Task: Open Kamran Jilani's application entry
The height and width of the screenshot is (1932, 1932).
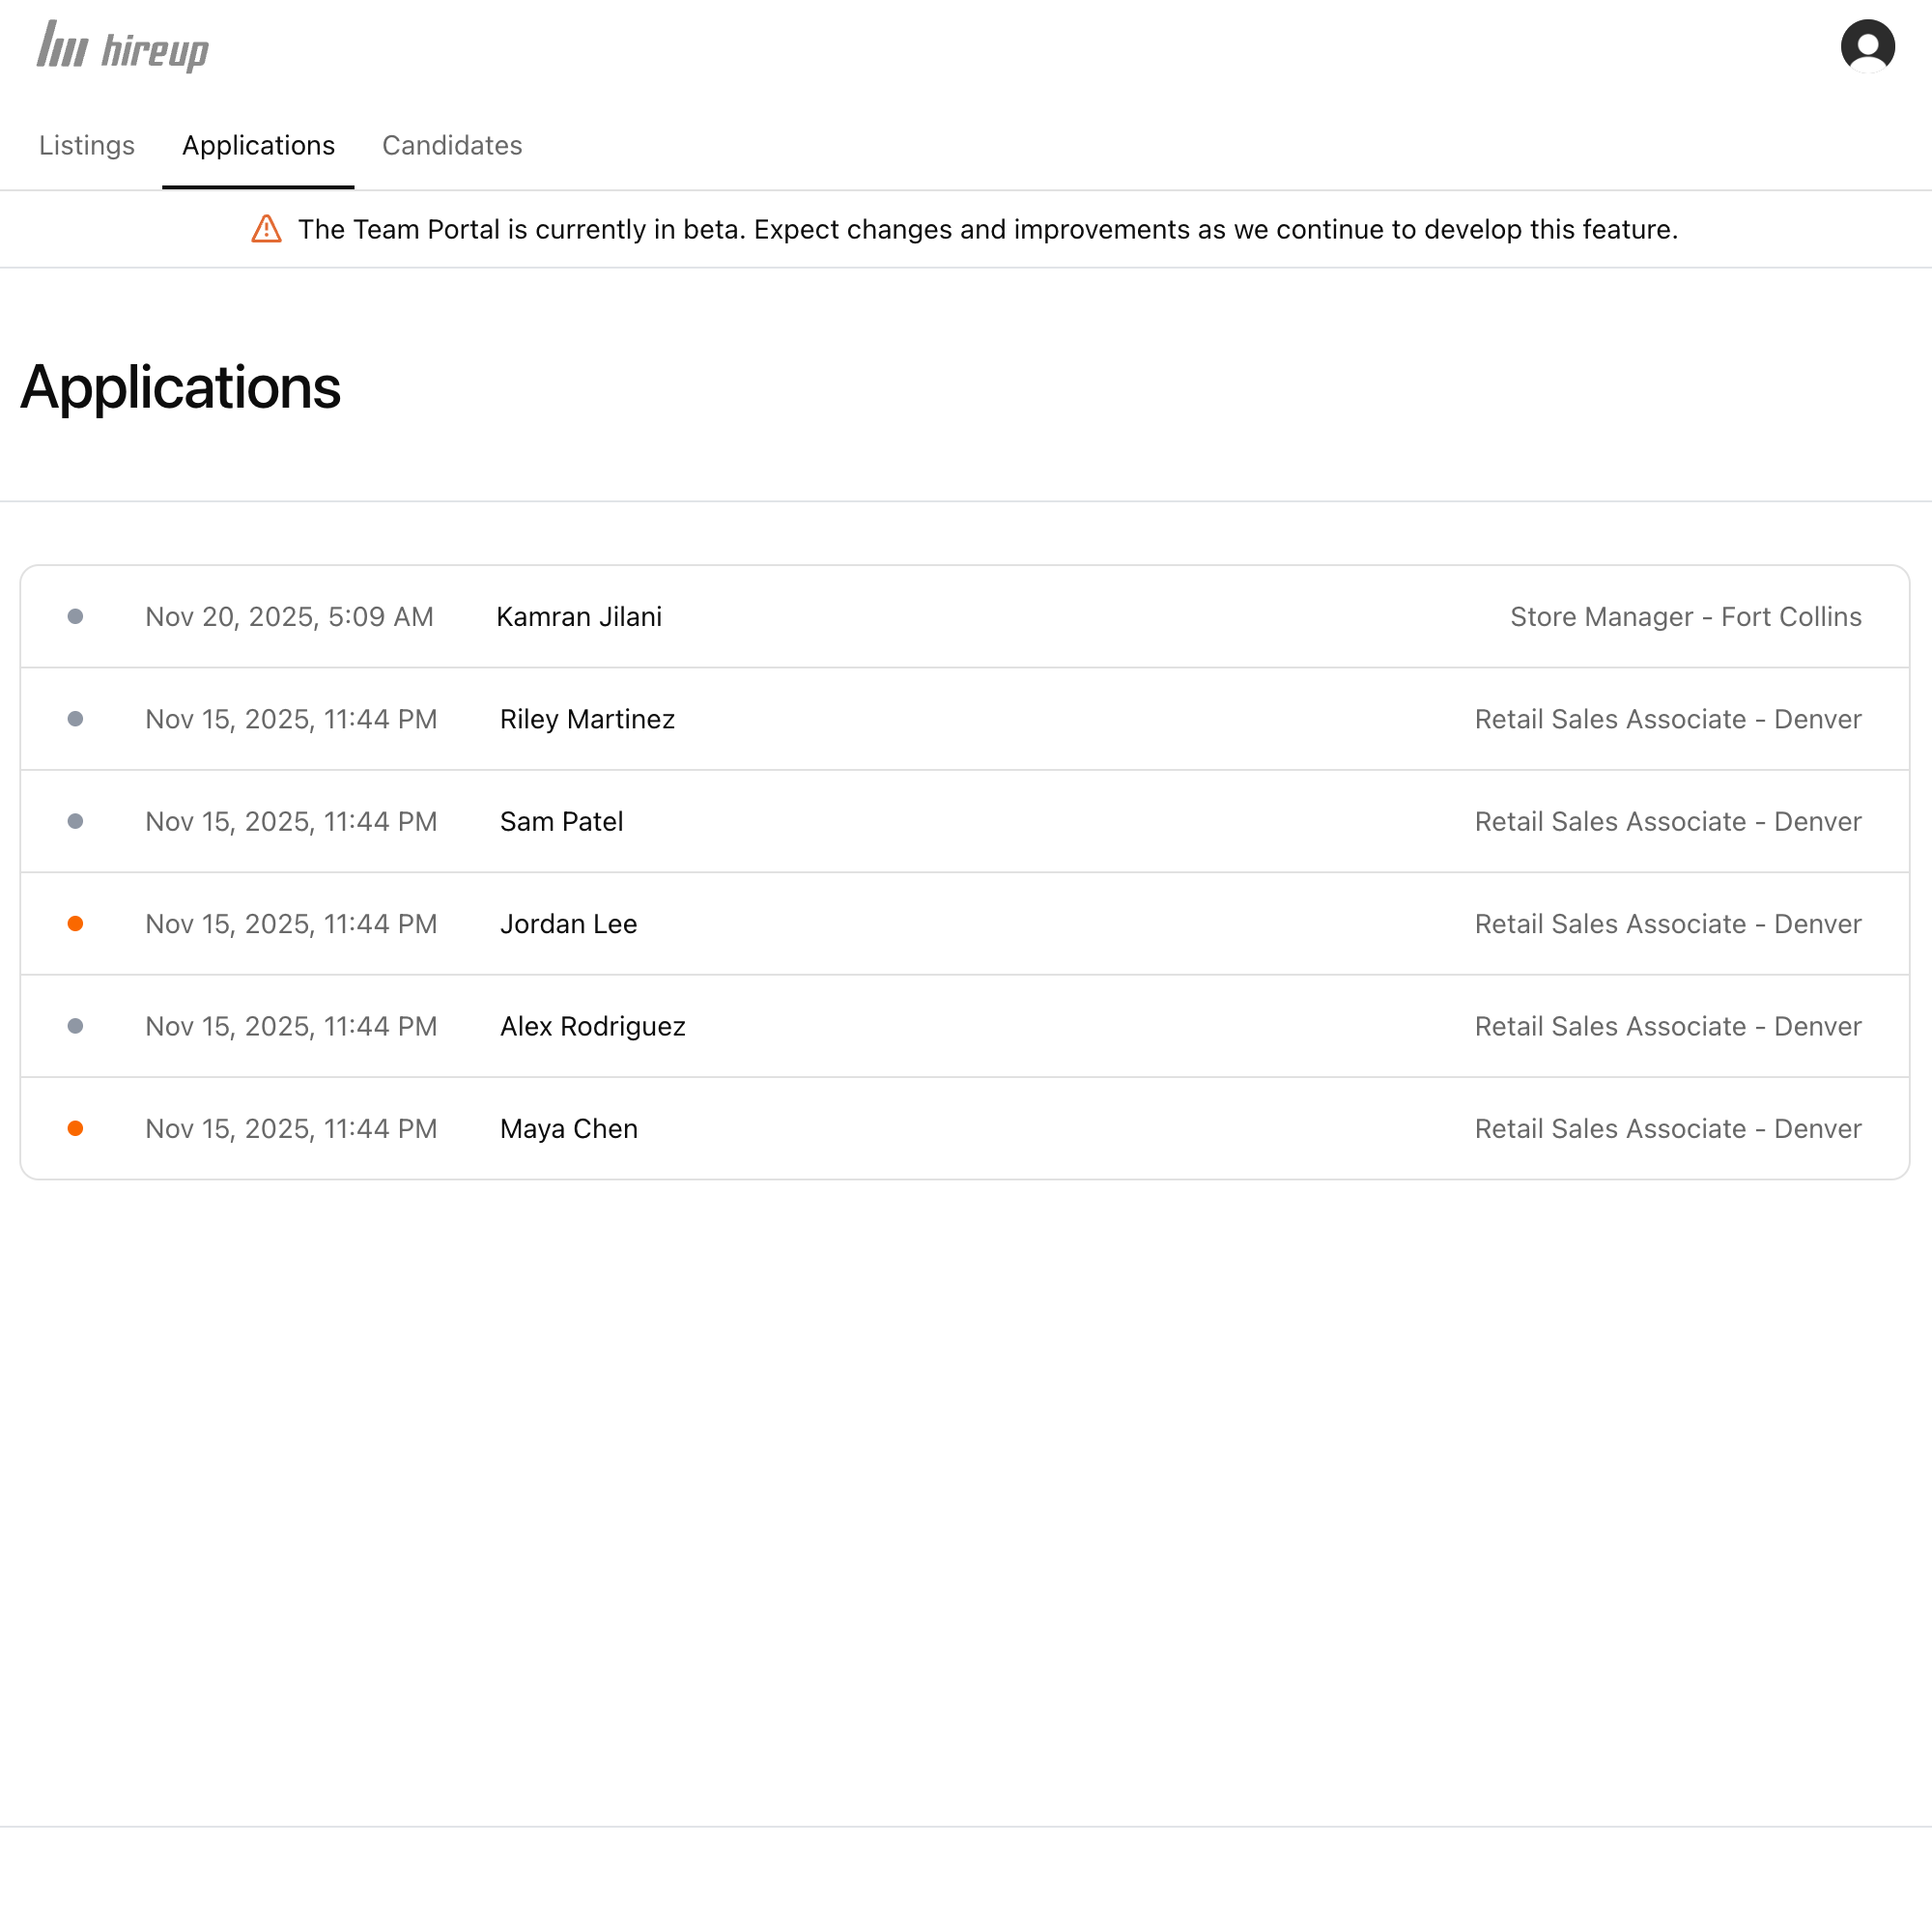Action: 579,616
